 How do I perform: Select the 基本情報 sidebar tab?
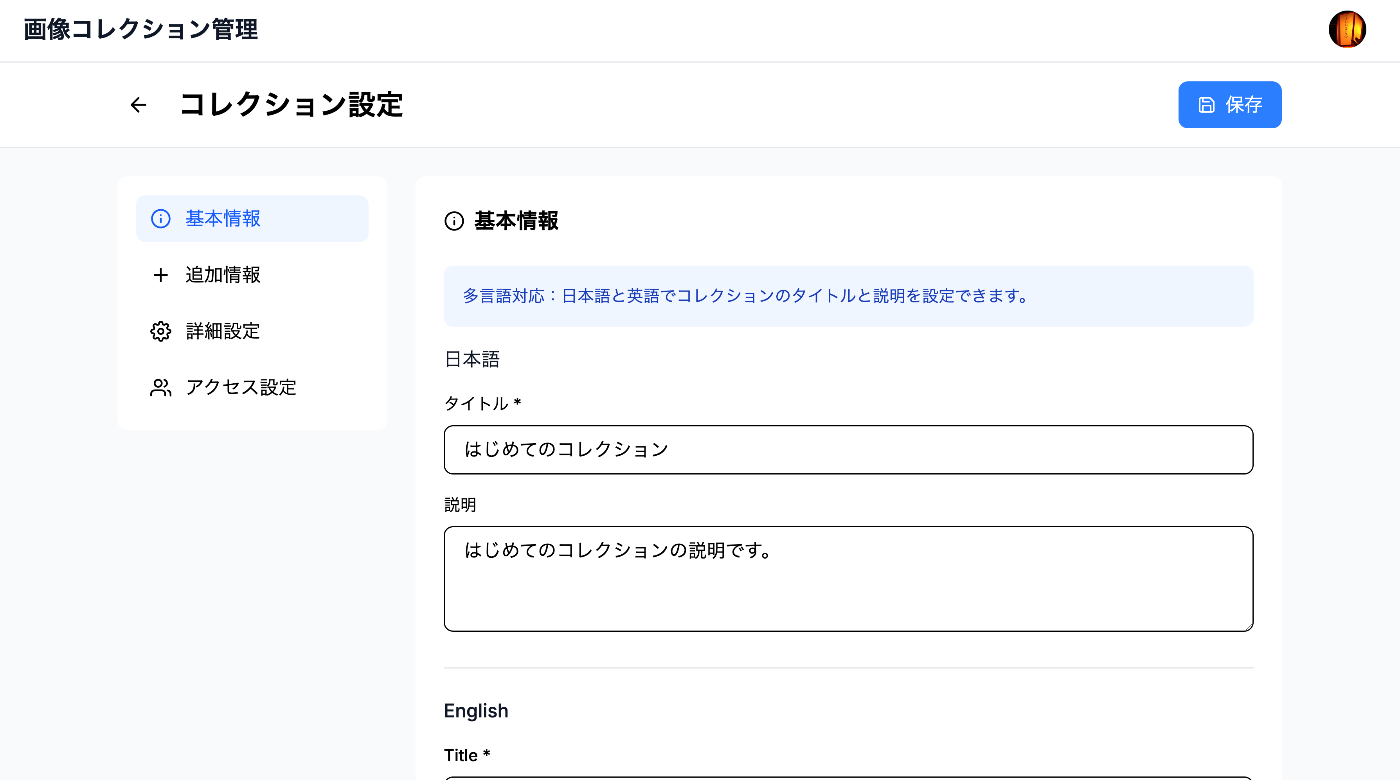pyautogui.click(x=252, y=219)
